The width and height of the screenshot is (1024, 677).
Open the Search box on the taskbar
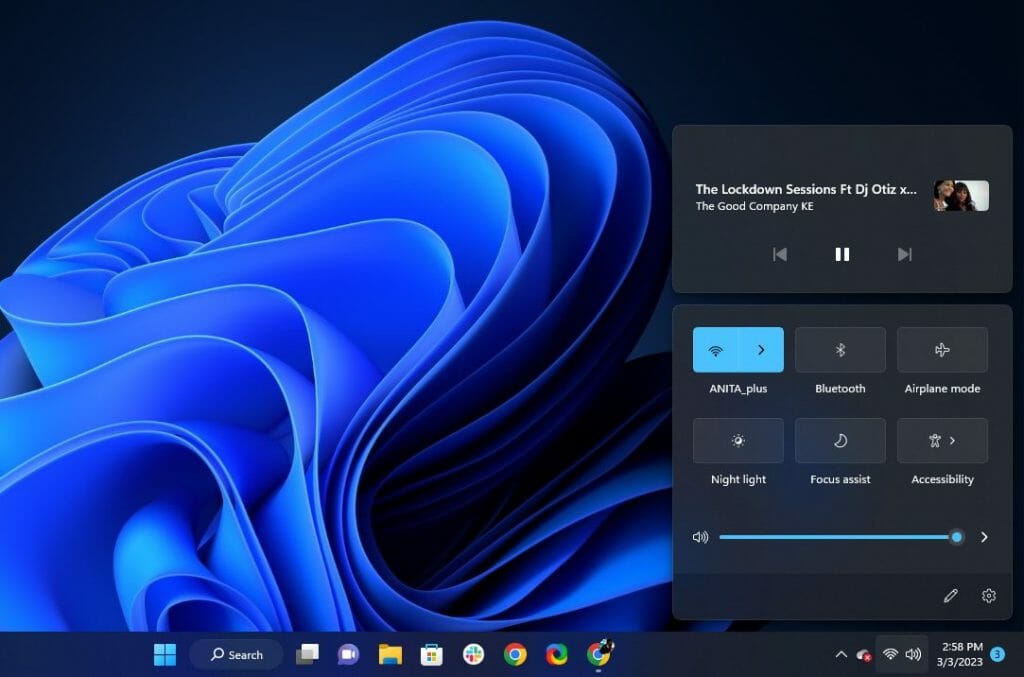[x=236, y=655]
